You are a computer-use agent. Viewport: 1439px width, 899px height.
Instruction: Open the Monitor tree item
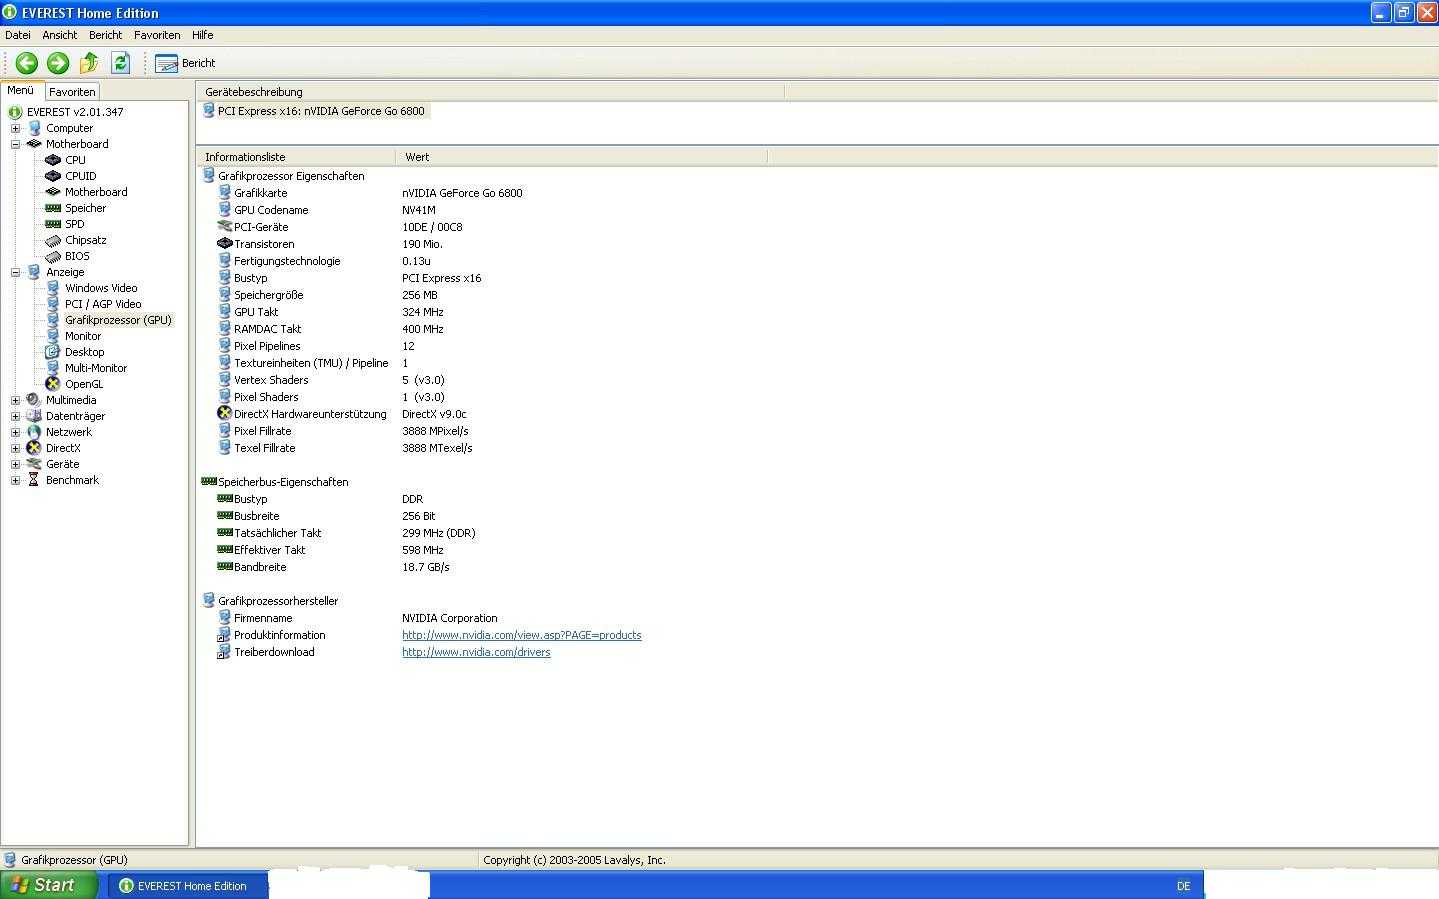pos(83,336)
